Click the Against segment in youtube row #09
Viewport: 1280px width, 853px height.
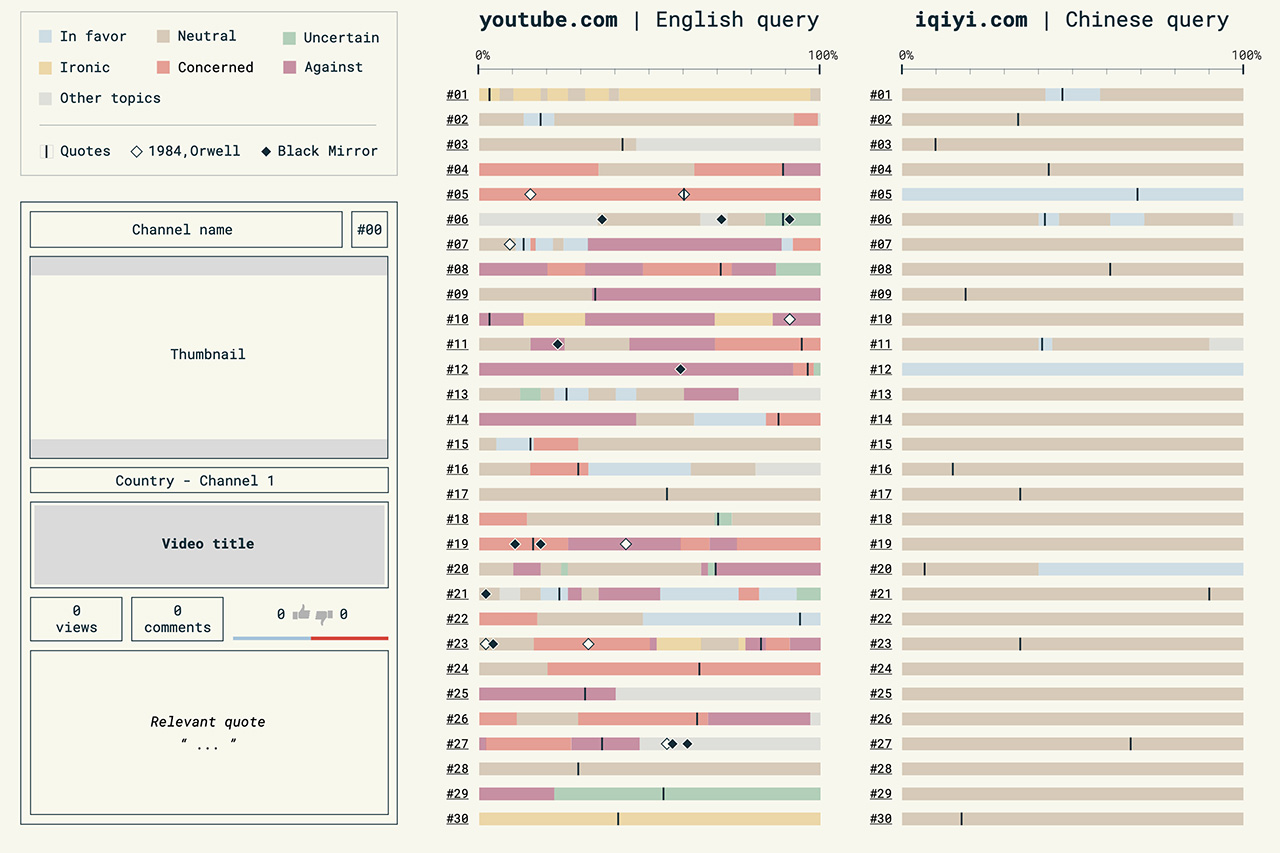(x=708, y=294)
